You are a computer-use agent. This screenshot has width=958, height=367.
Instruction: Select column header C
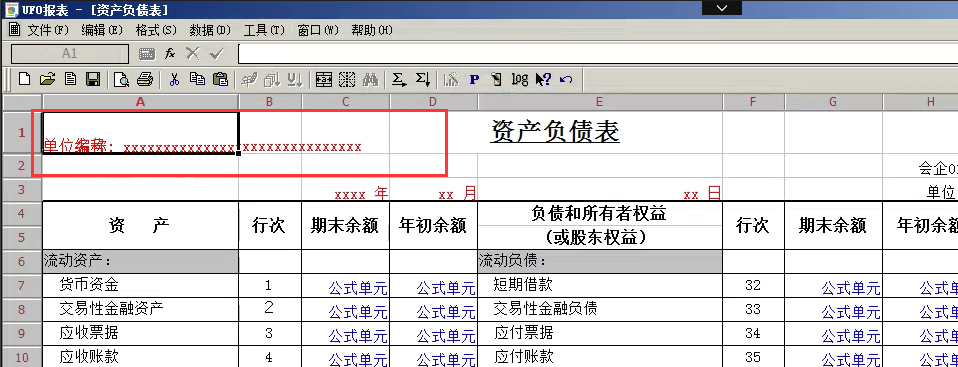point(346,103)
